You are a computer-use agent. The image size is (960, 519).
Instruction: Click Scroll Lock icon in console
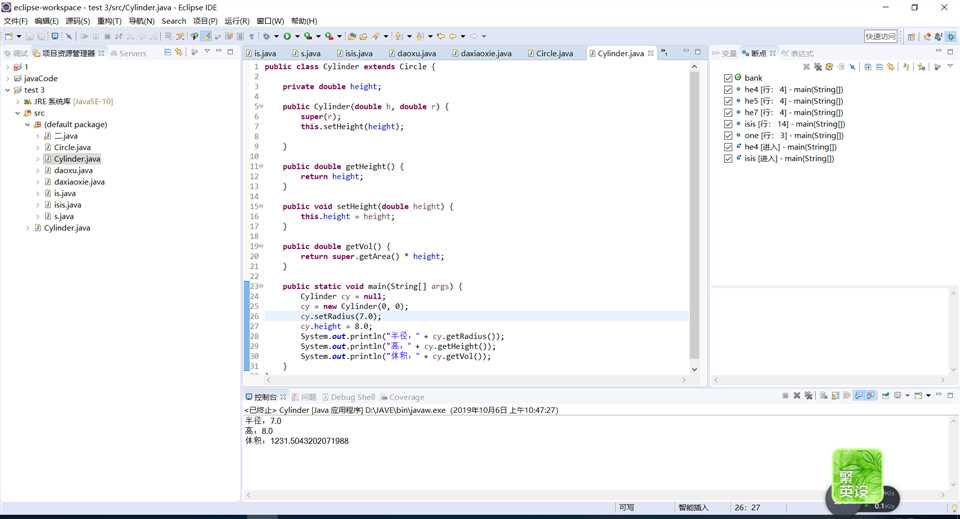pos(835,396)
